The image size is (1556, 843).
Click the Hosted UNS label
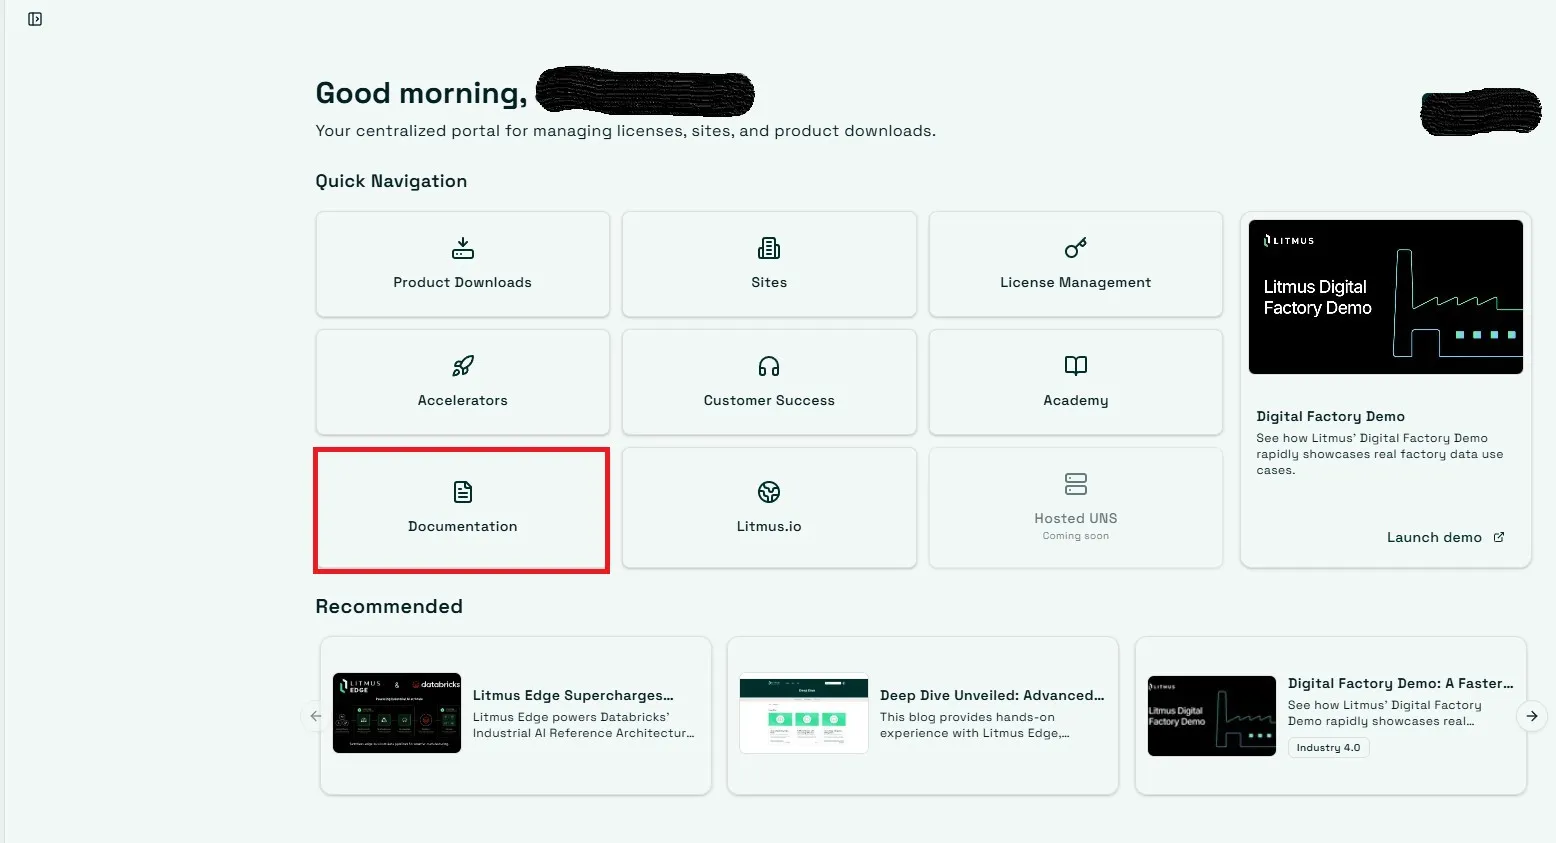click(x=1076, y=518)
